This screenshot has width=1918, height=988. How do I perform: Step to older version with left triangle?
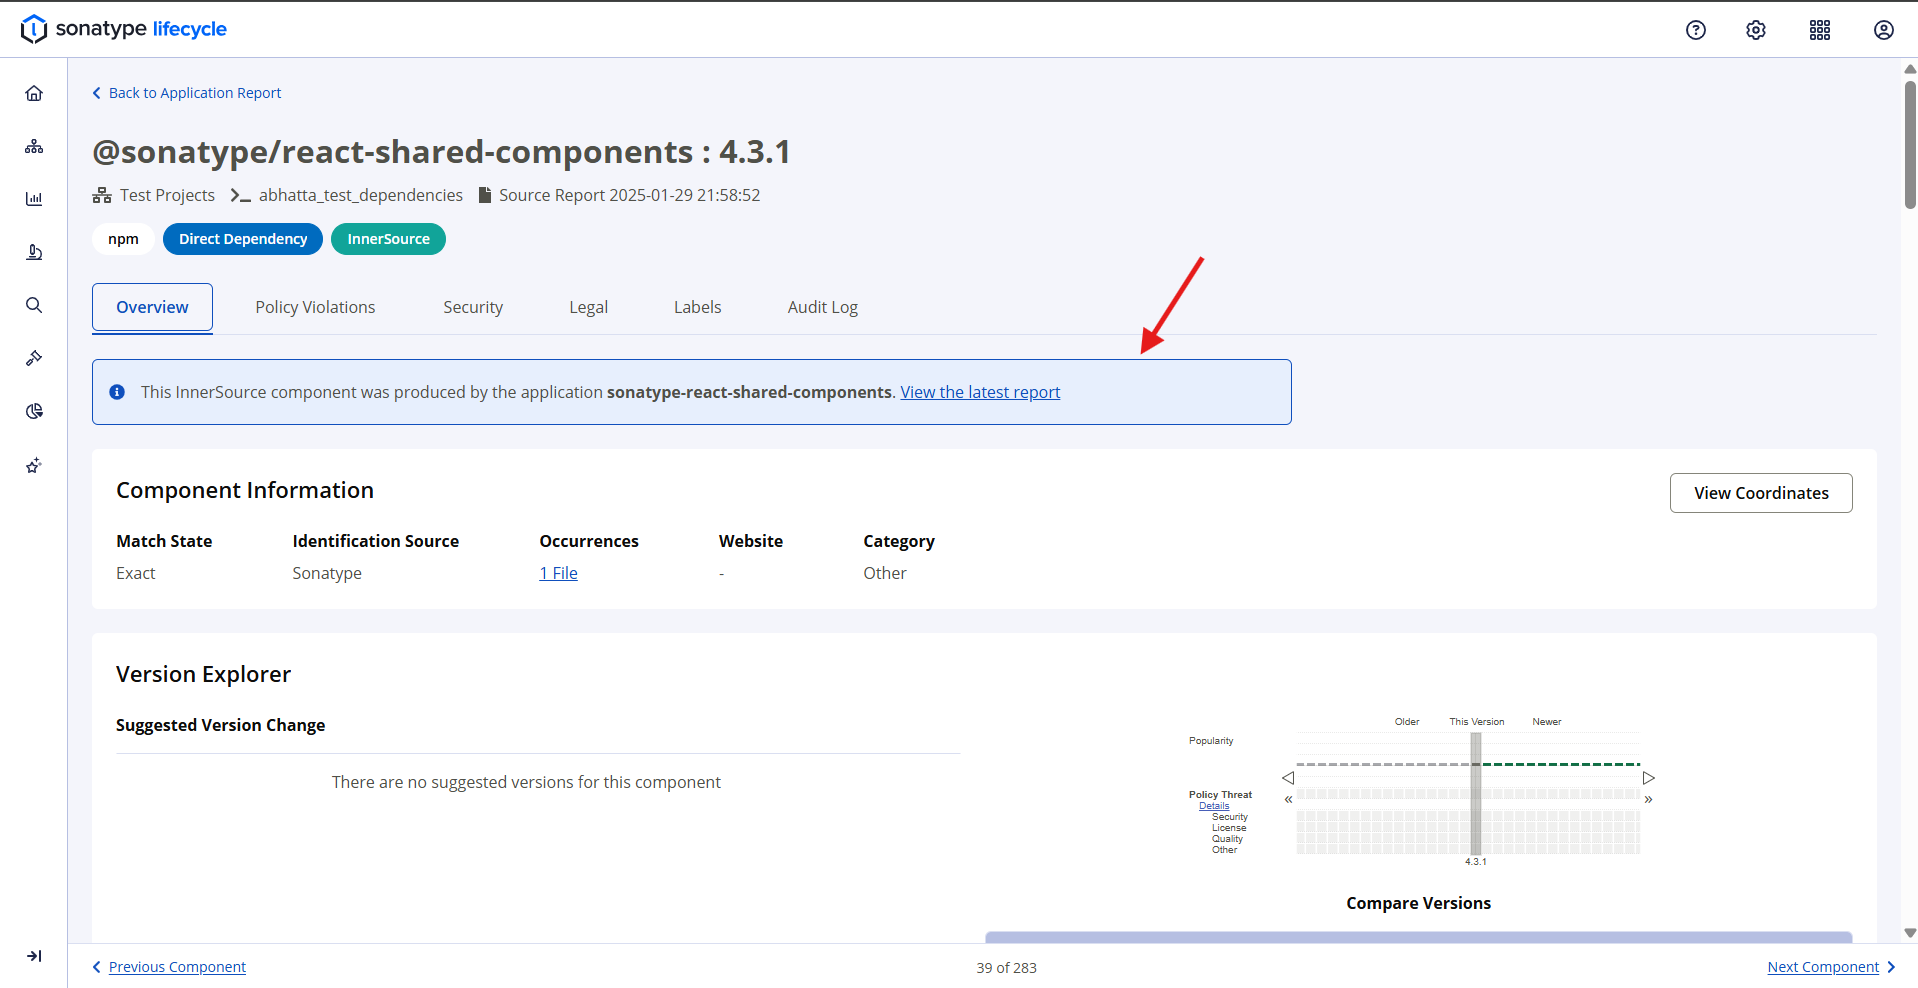click(x=1288, y=778)
